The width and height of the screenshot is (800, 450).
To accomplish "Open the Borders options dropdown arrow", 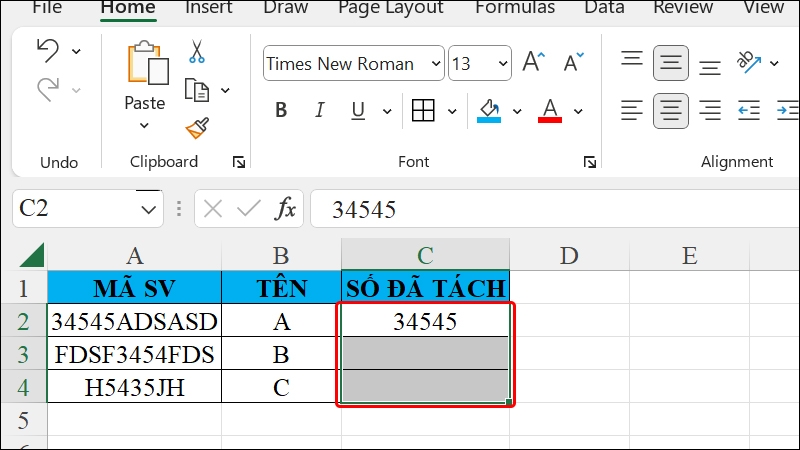I will 452,111.
